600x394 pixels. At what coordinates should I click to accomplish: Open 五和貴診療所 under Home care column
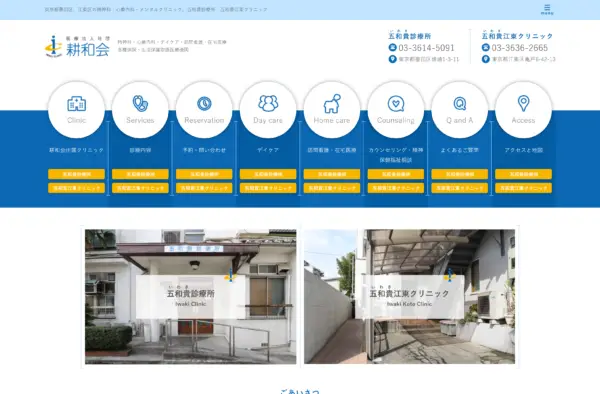[x=332, y=174]
